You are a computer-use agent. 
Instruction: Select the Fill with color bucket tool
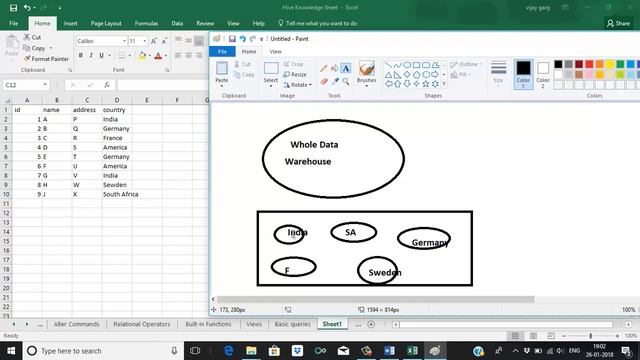(x=335, y=68)
